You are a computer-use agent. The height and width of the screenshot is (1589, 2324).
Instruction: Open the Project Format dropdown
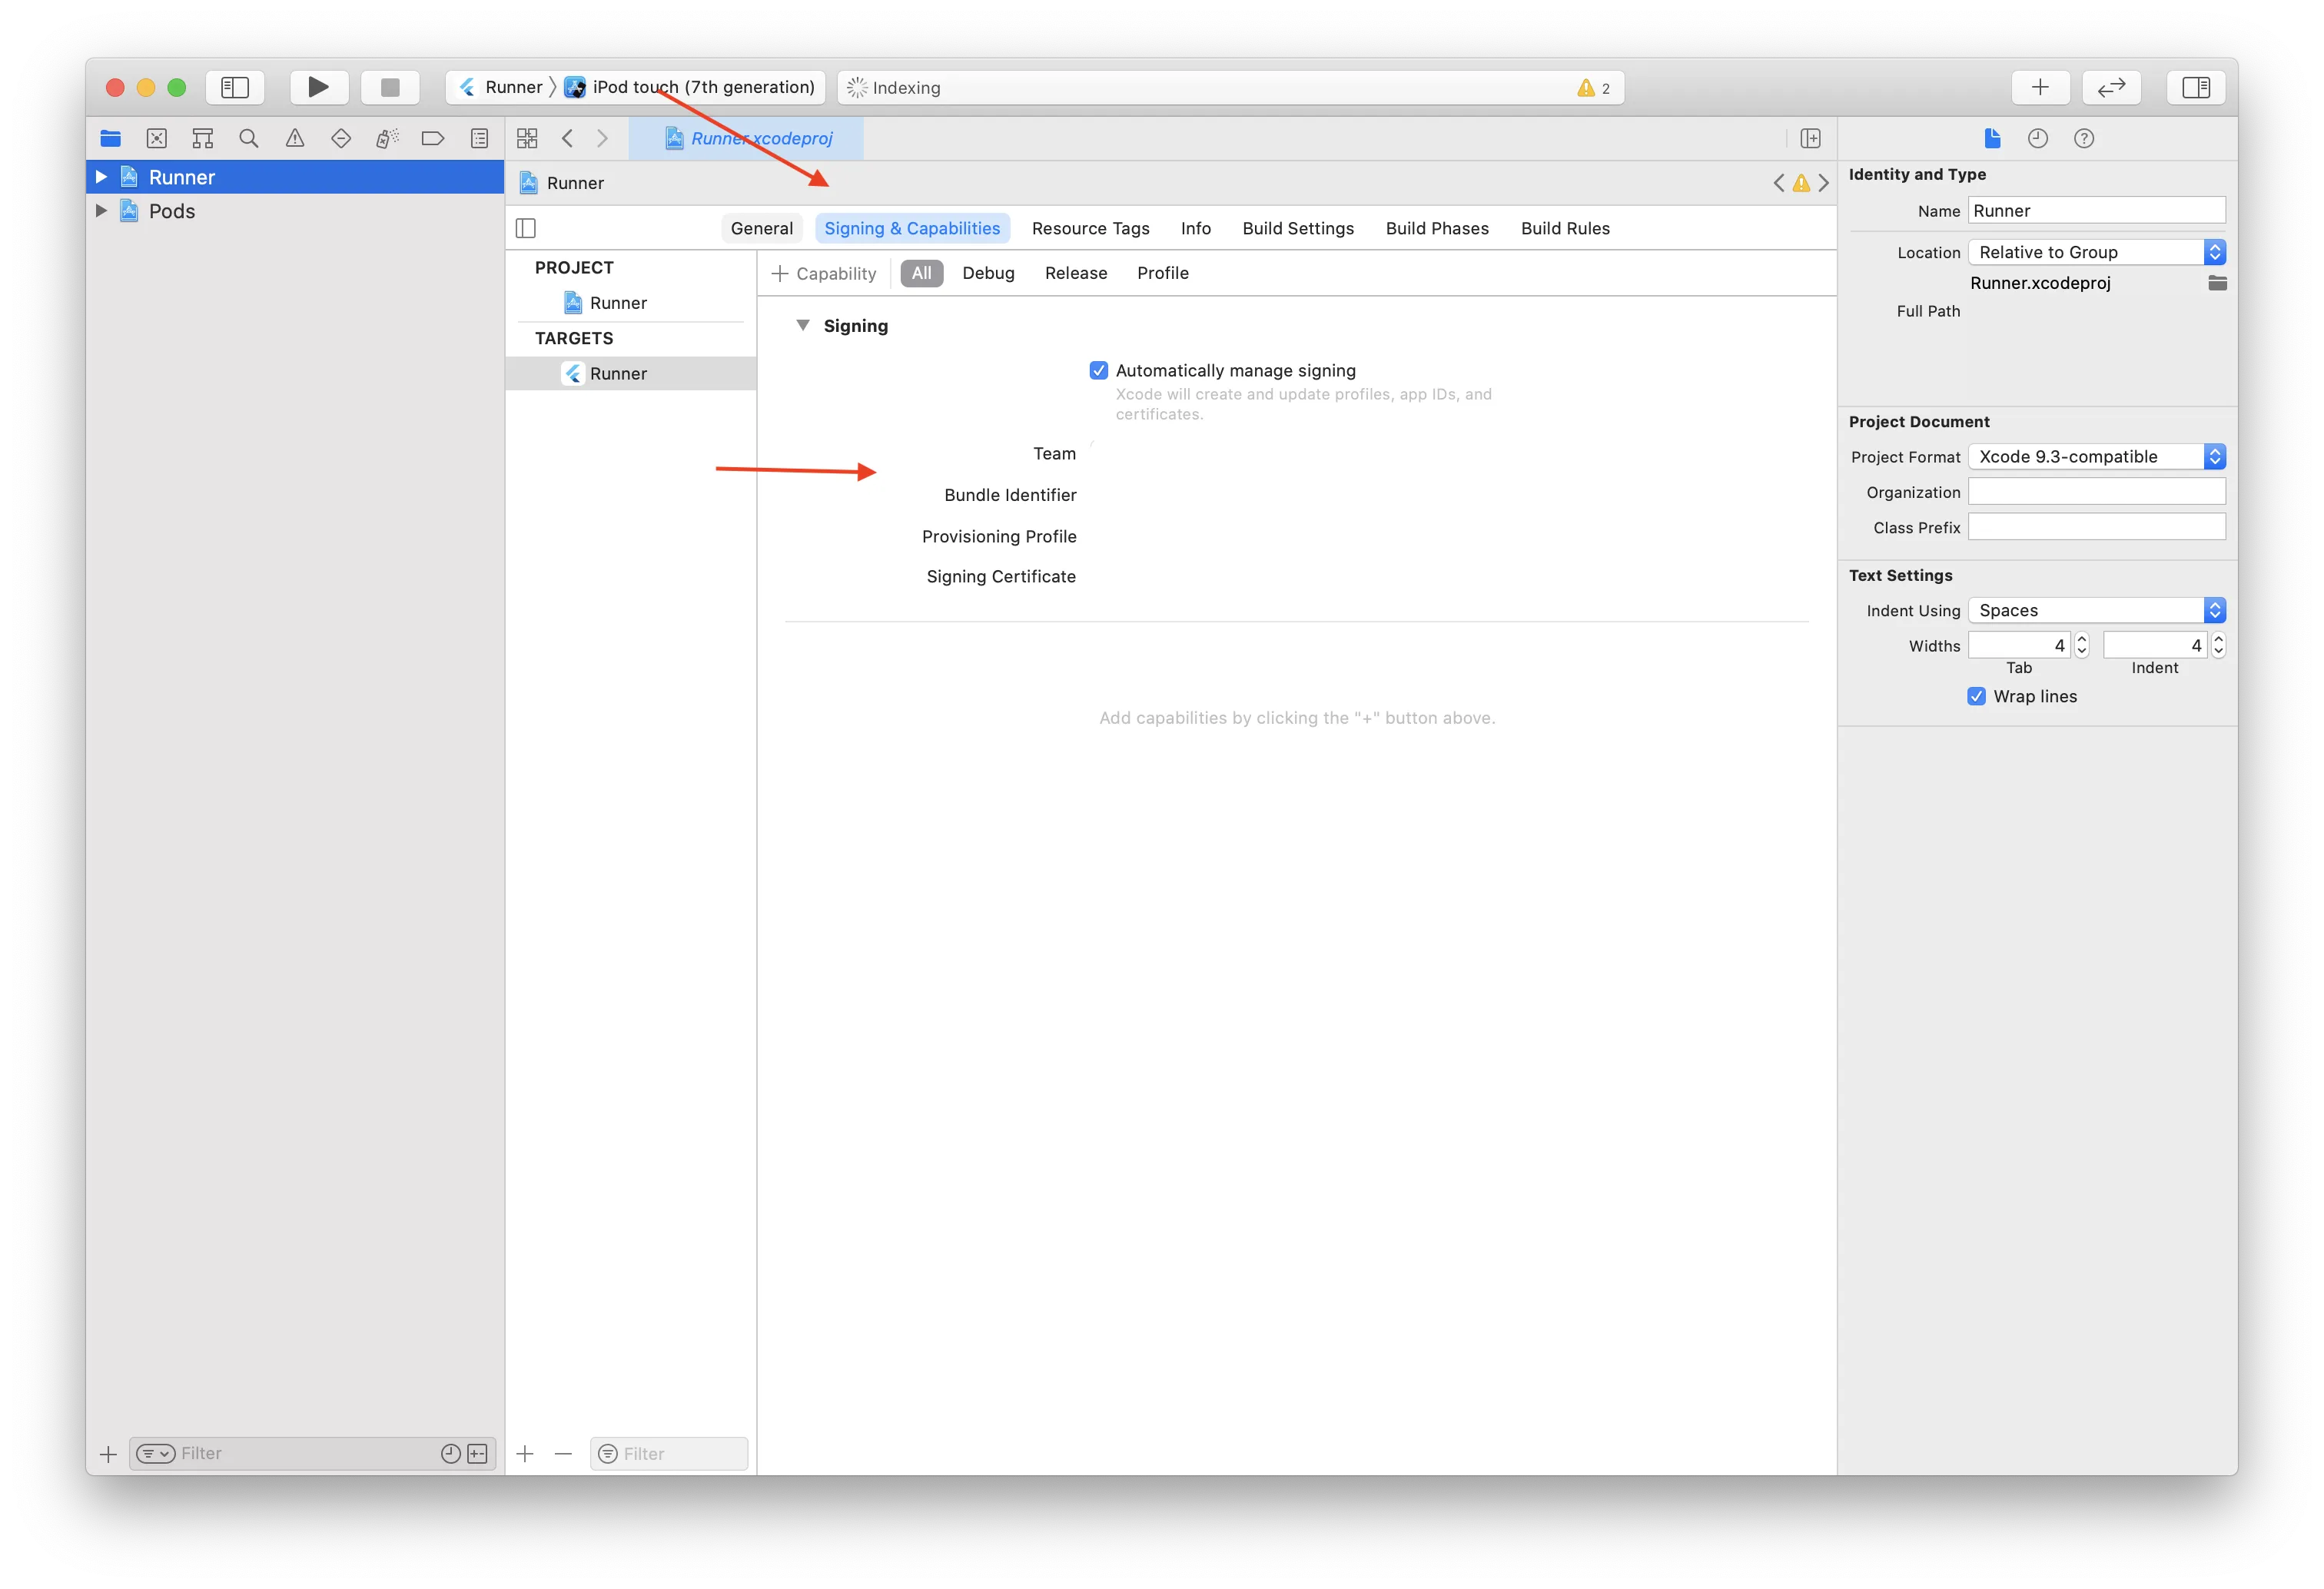click(x=2096, y=456)
